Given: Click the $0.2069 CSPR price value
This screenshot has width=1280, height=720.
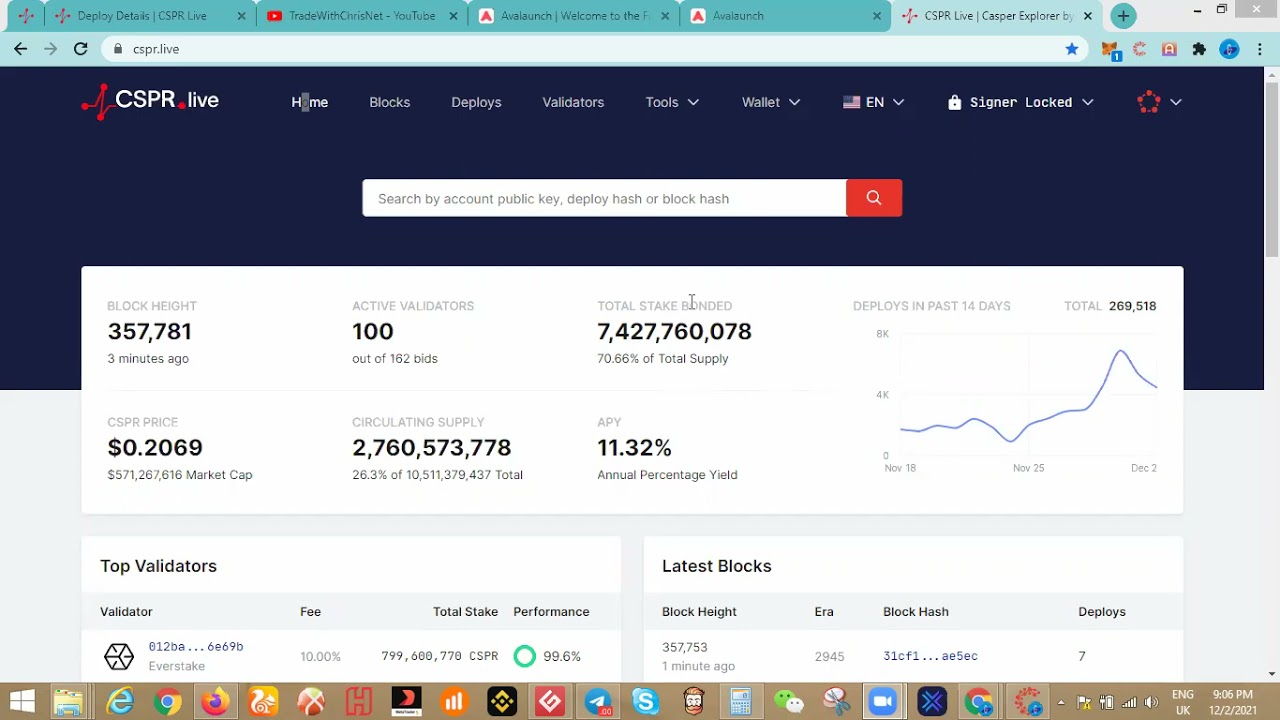Looking at the screenshot, I should point(155,447).
